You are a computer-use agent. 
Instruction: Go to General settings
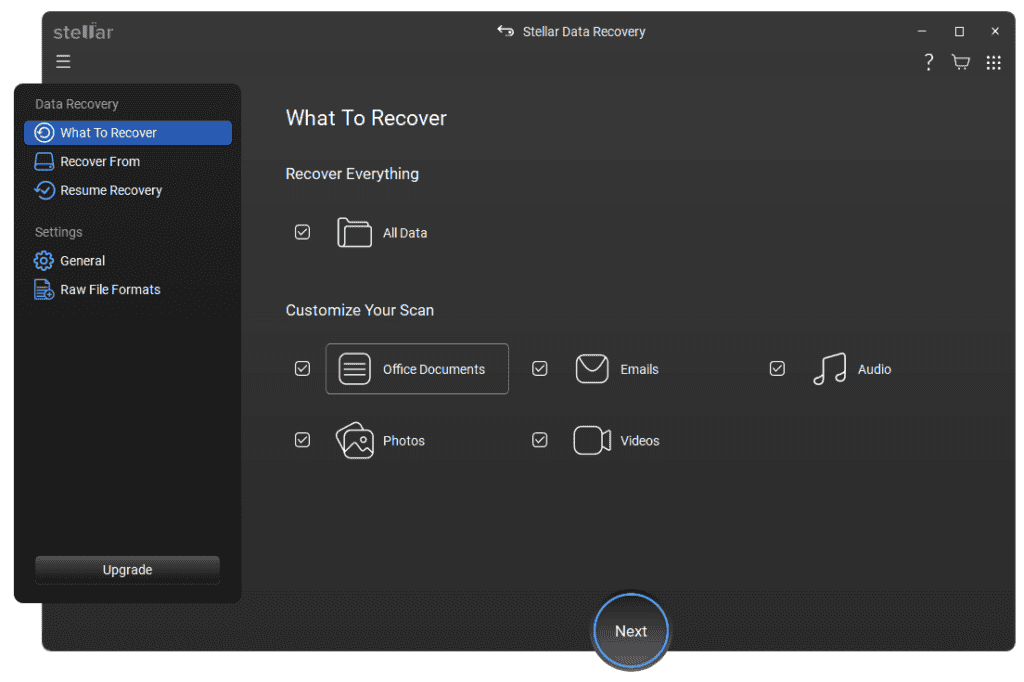coord(82,260)
